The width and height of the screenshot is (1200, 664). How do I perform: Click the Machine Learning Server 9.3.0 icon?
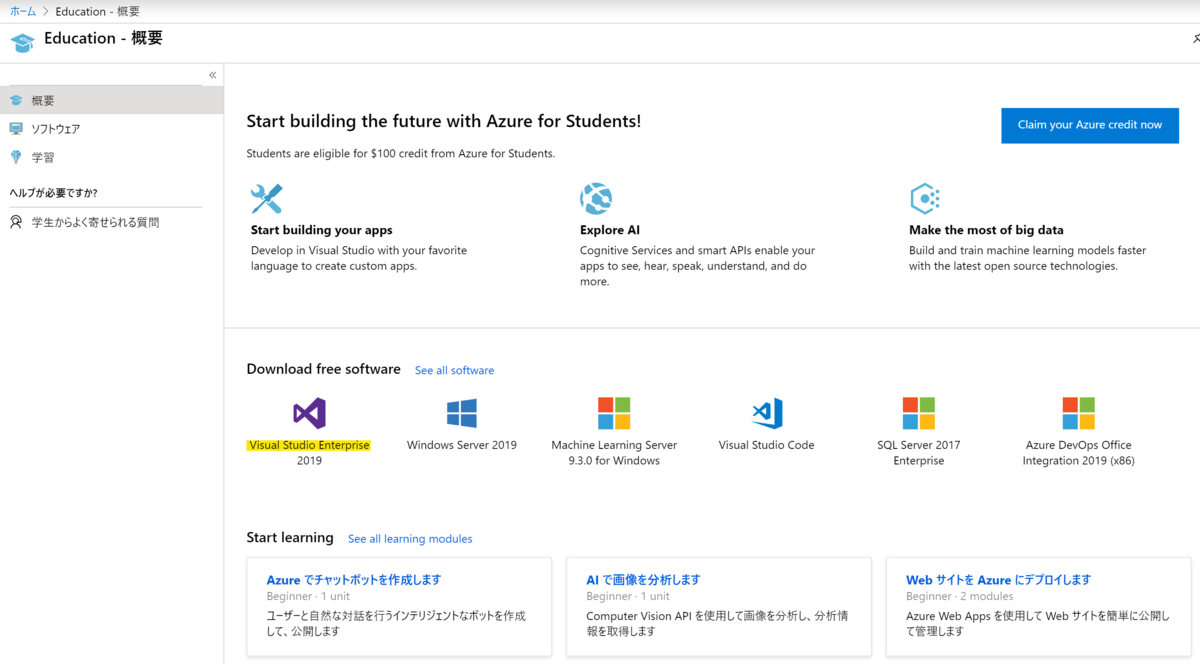pos(613,413)
